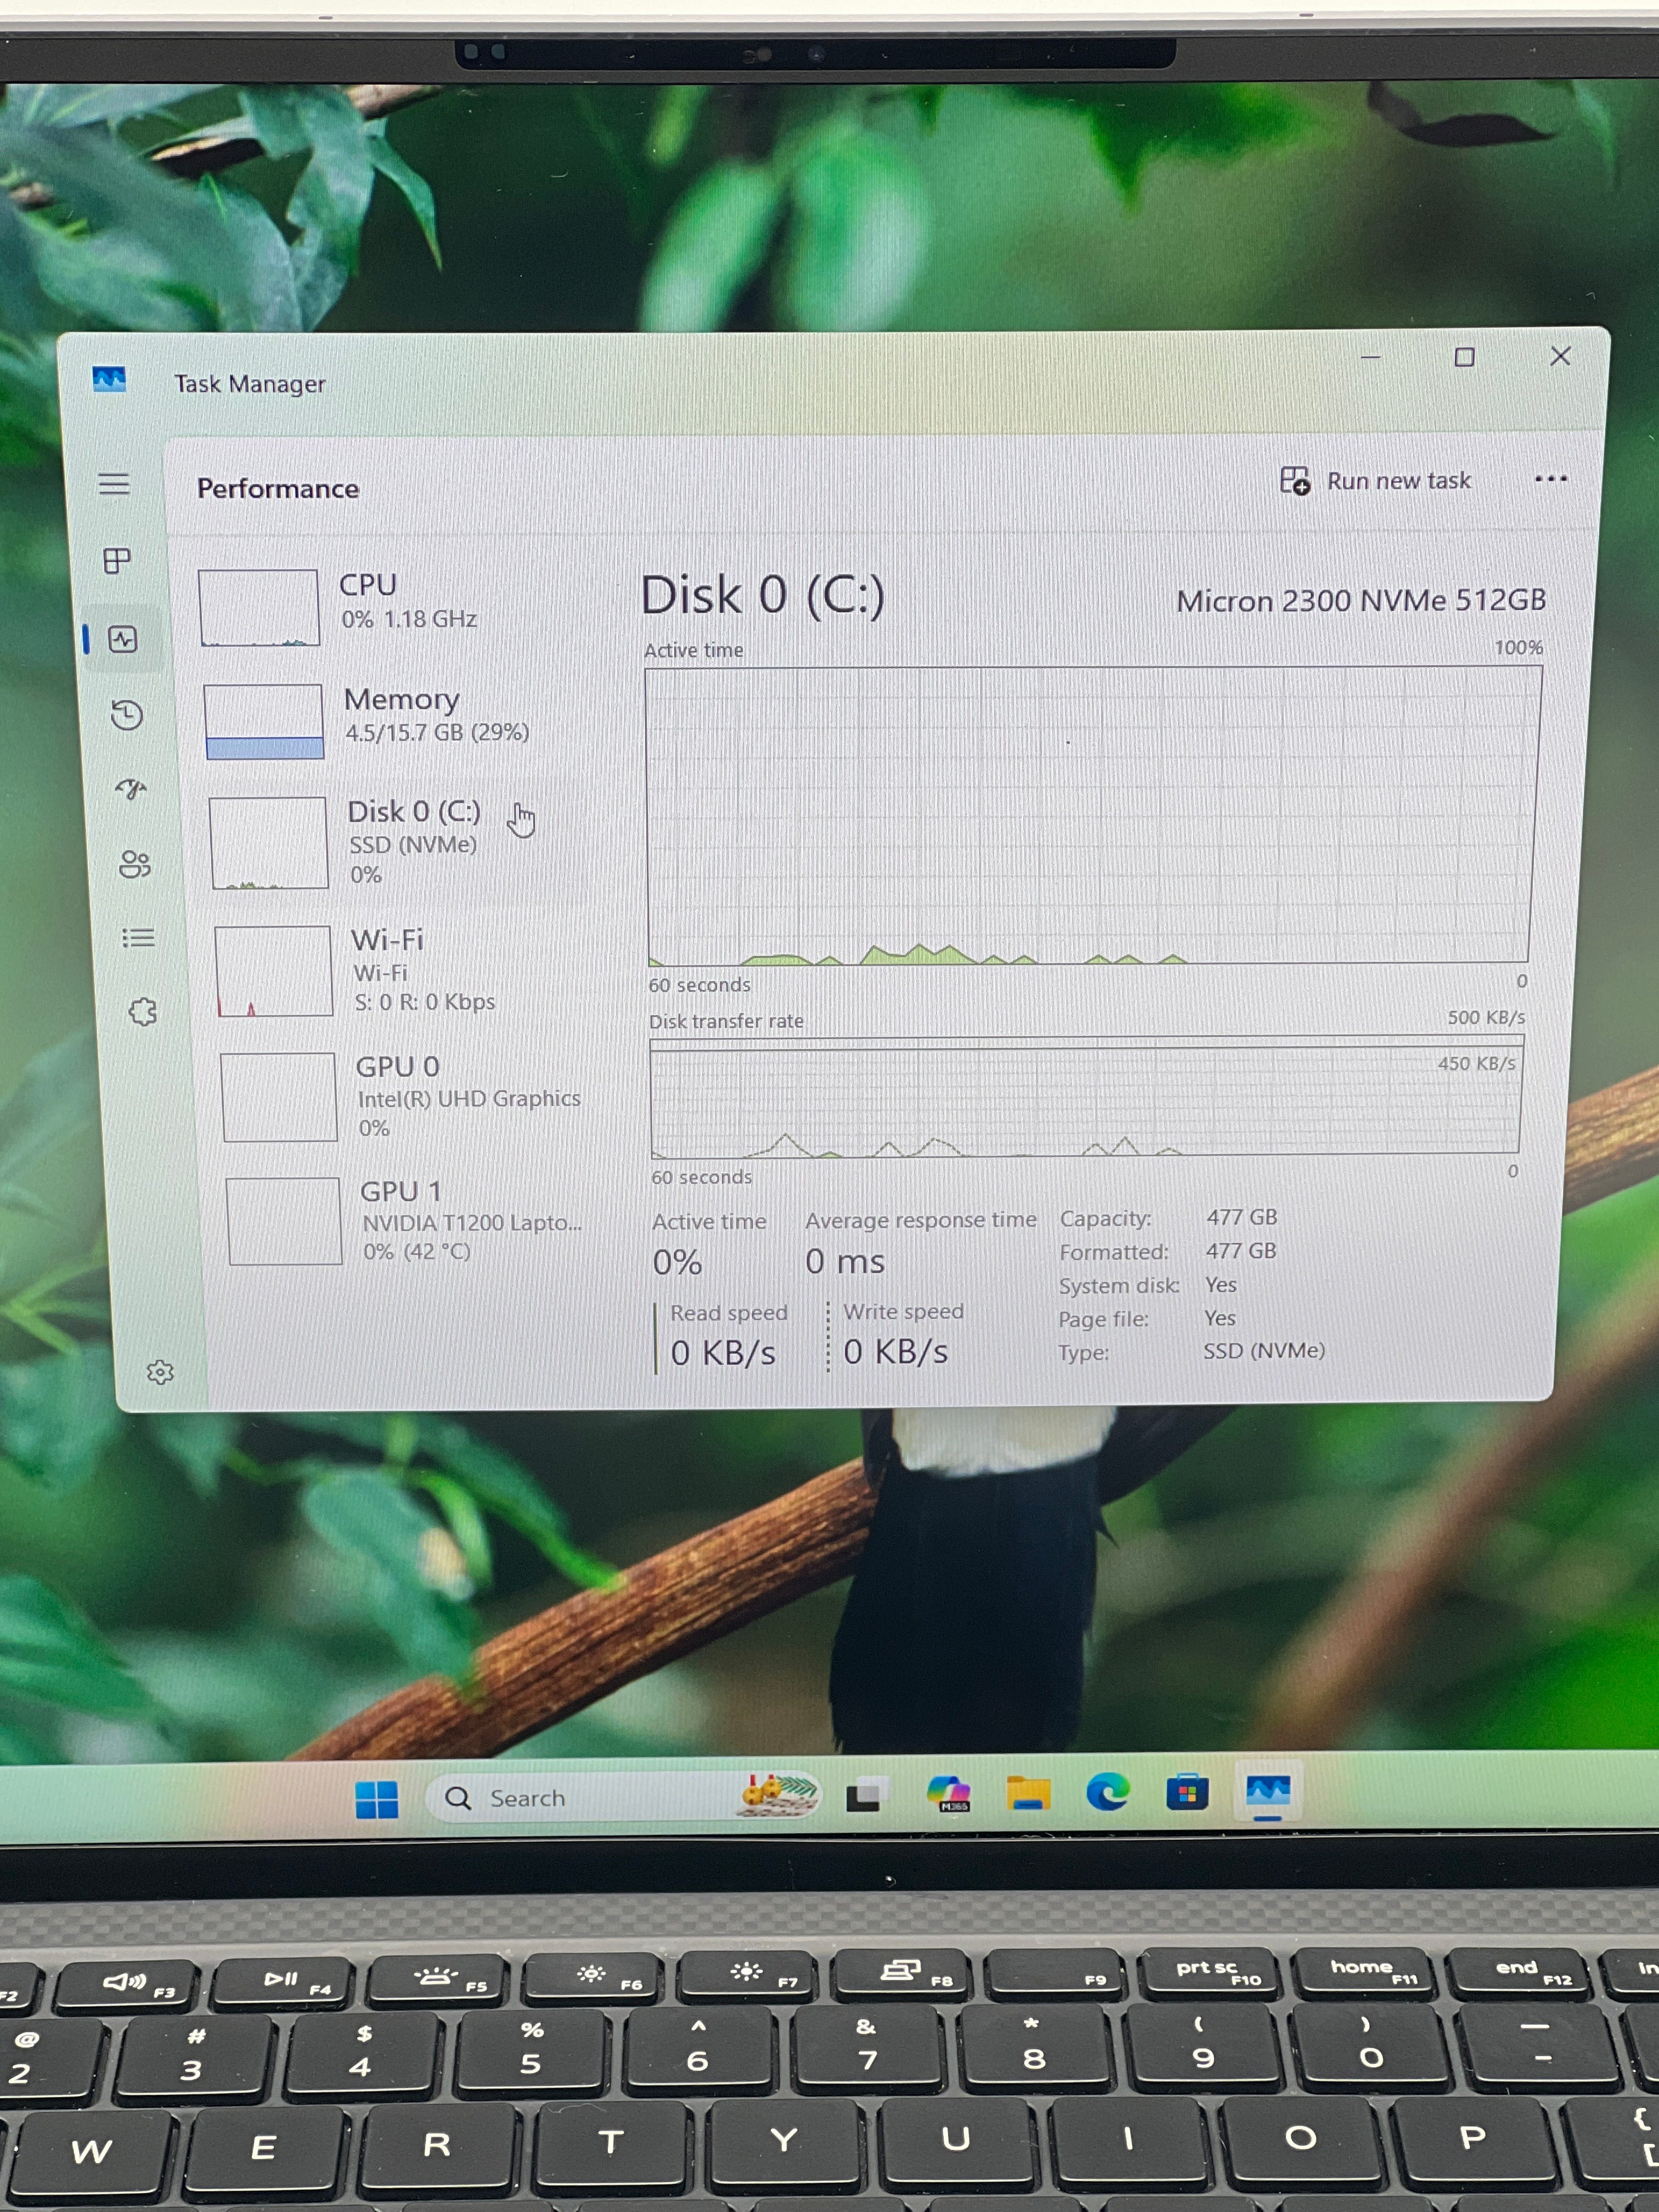Click the 450 KB/s label in transfer graph
Screen dimensions: 1659x2212
pos(1476,1064)
